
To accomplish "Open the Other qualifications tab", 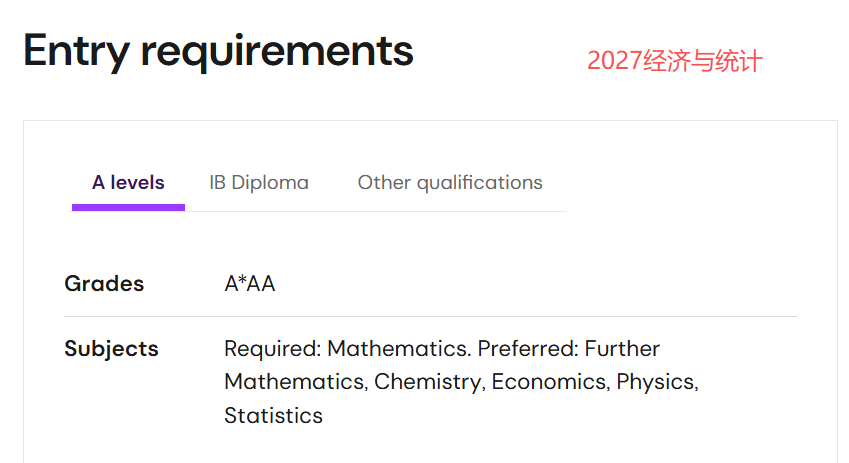I will point(450,183).
